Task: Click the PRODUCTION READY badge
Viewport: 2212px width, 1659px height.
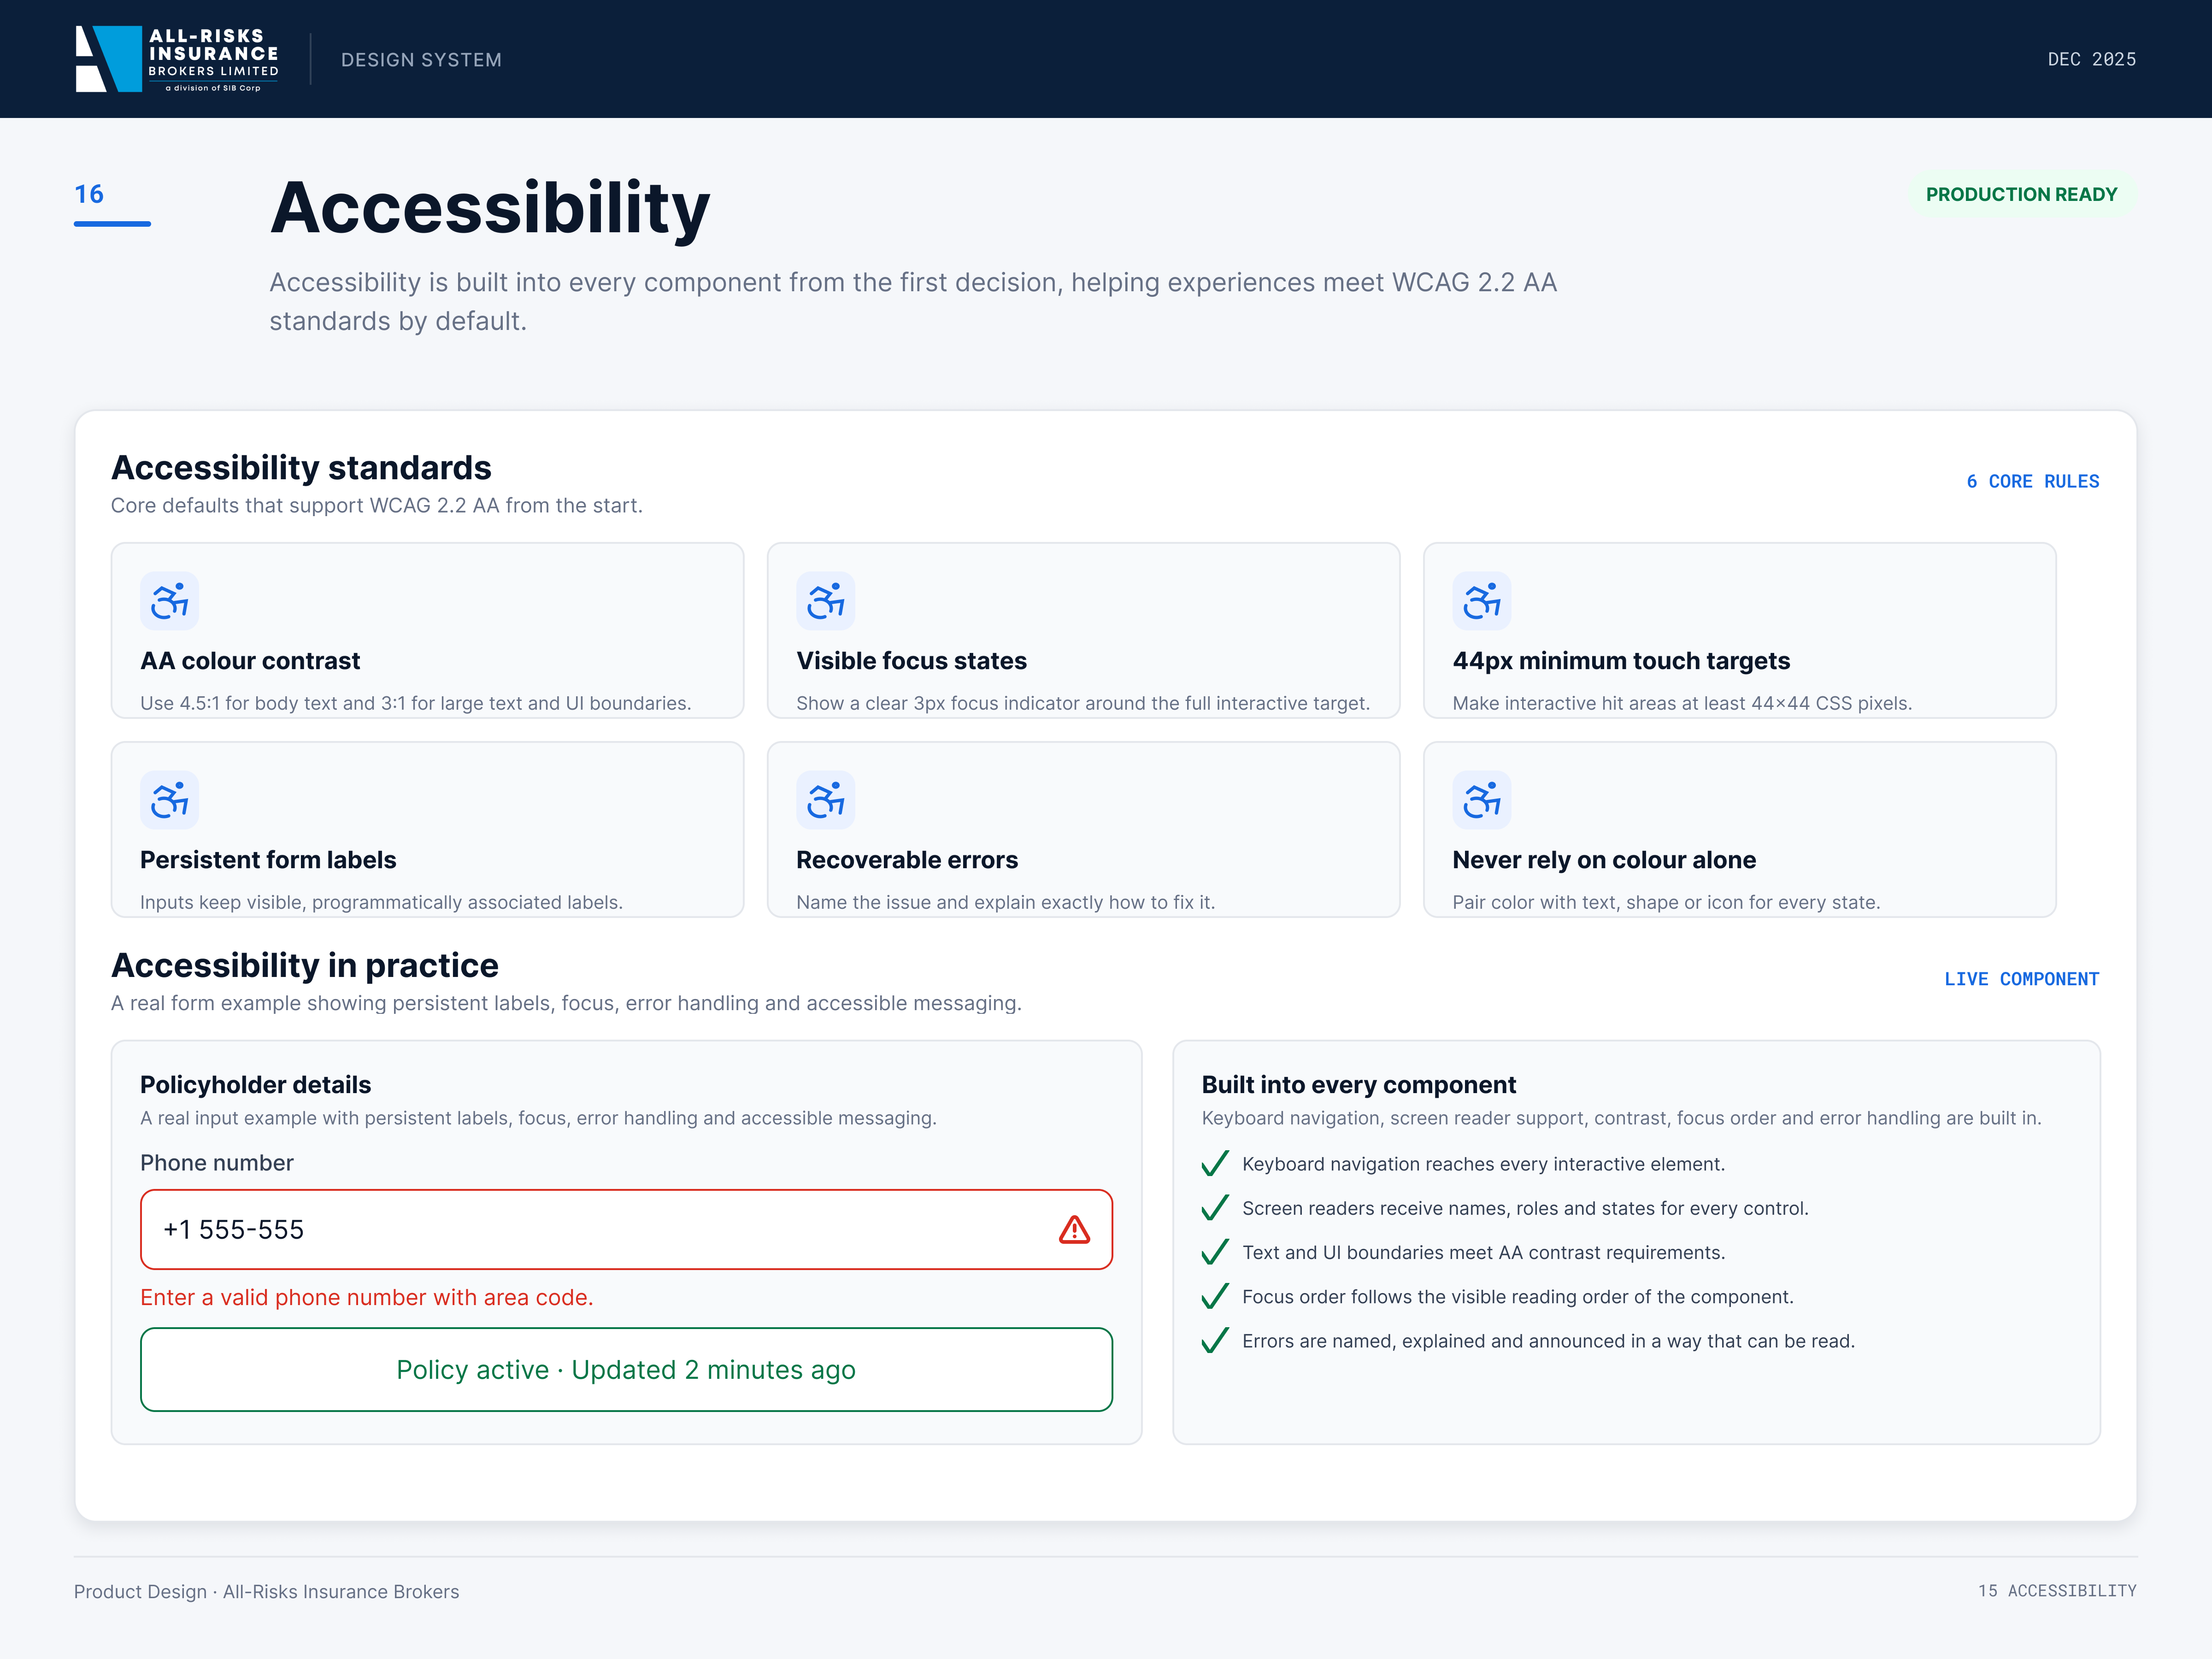Action: pyautogui.click(x=2021, y=194)
